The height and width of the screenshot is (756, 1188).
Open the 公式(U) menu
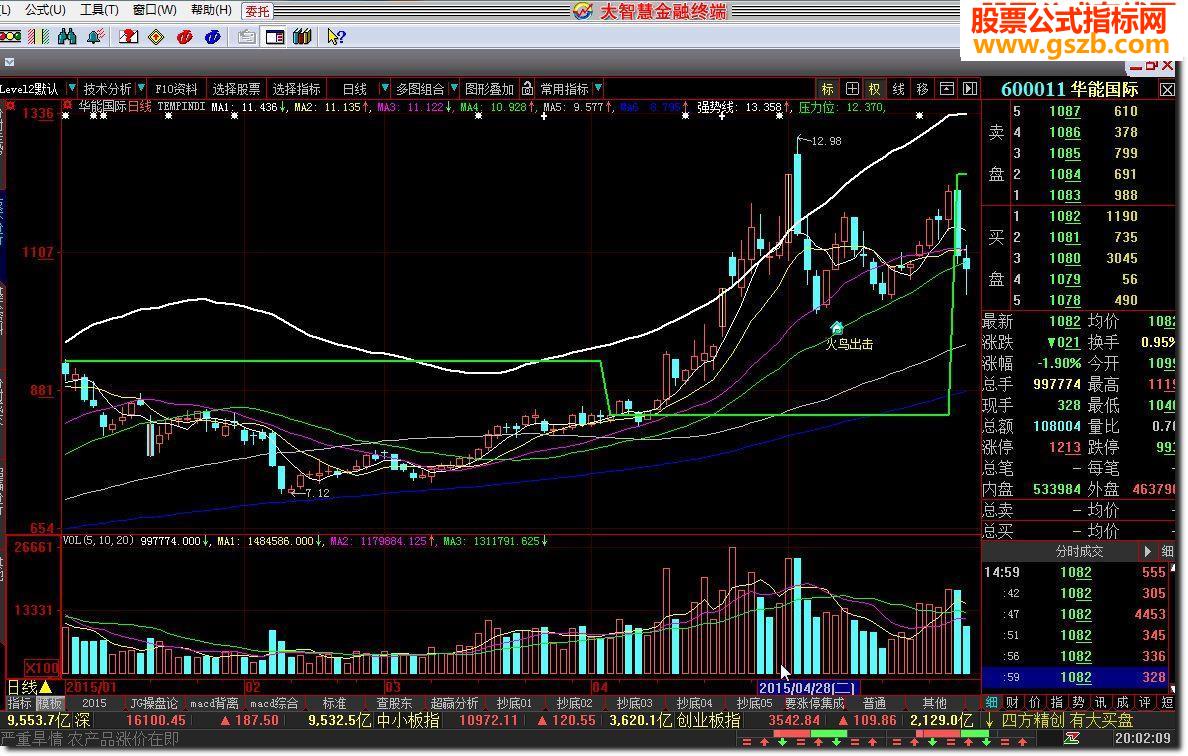coord(45,10)
